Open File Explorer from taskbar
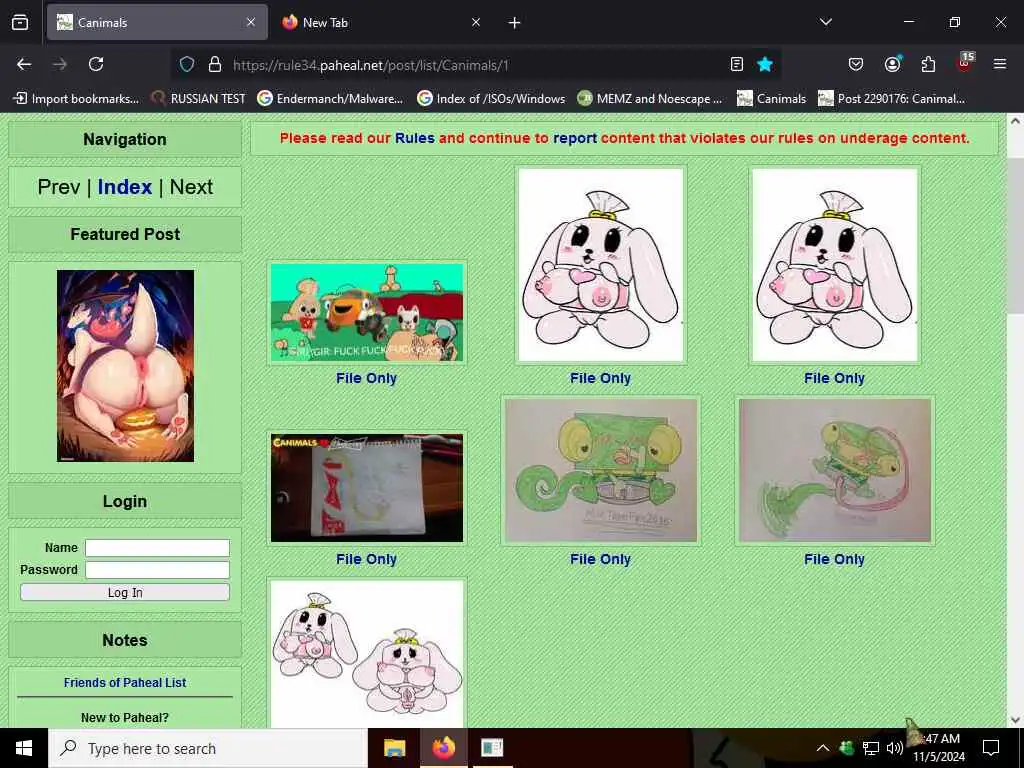 [x=394, y=748]
